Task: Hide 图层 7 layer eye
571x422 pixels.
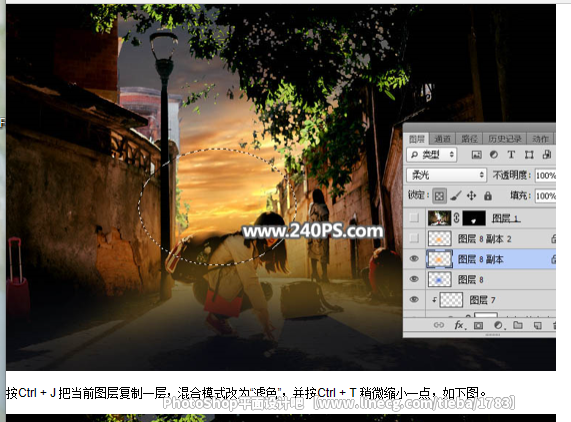Action: (414, 299)
